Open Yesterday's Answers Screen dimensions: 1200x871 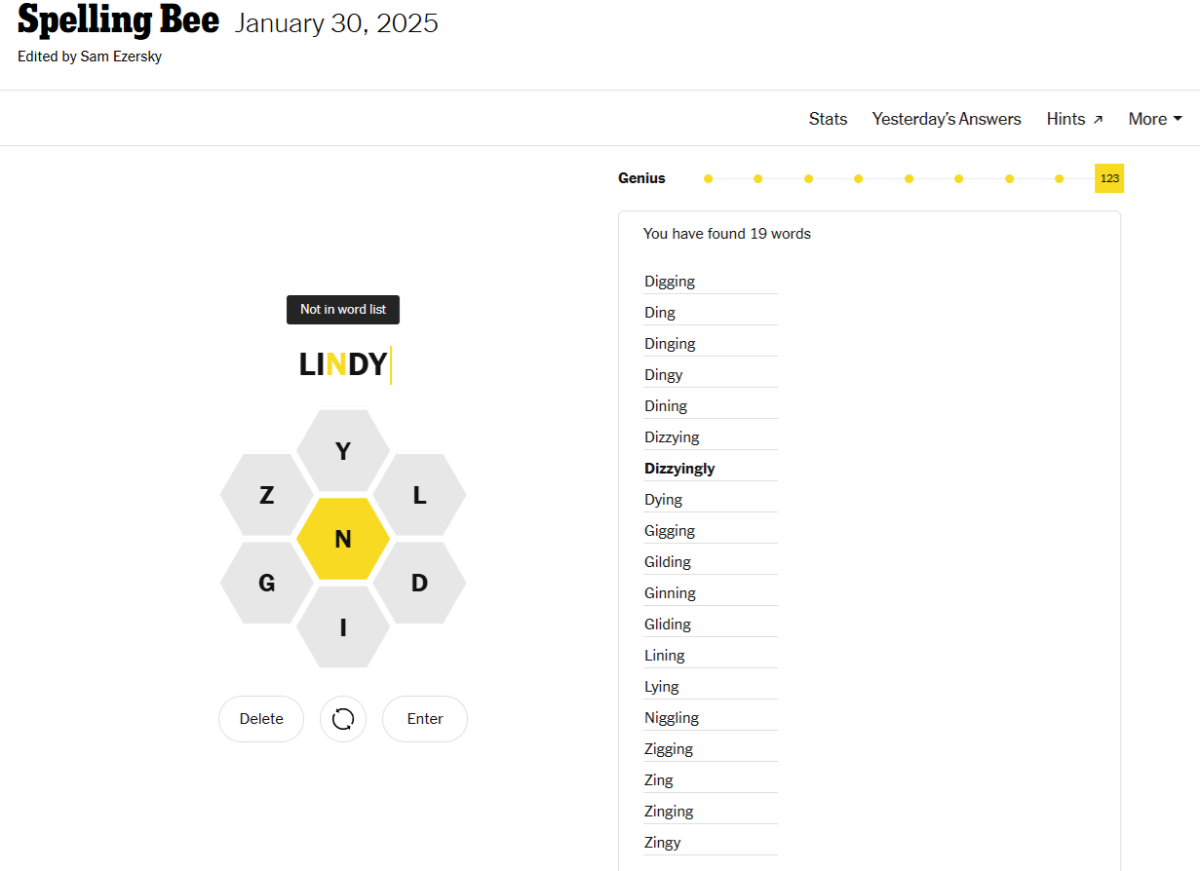946,119
